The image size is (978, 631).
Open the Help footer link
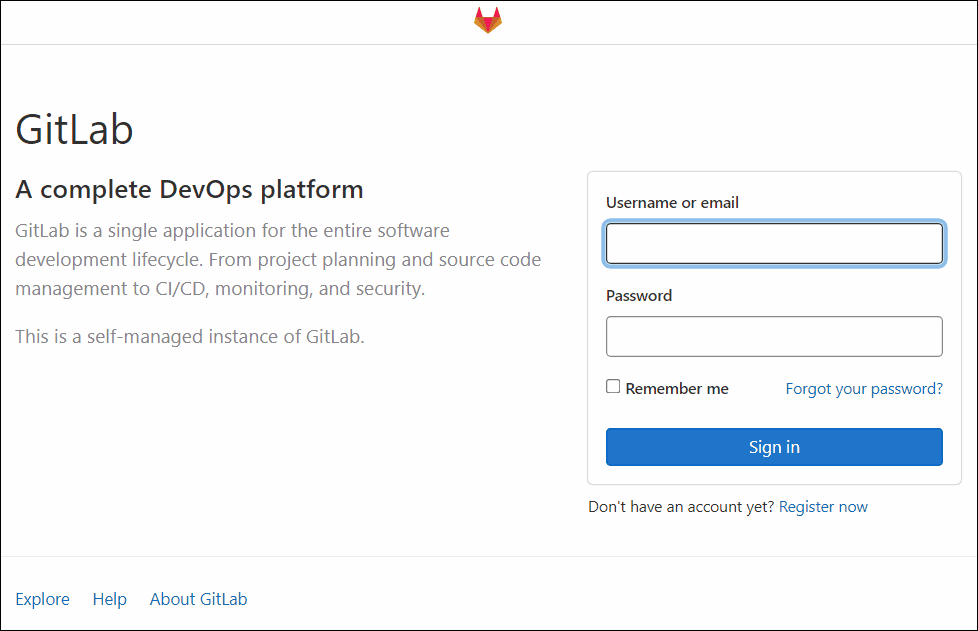(110, 599)
